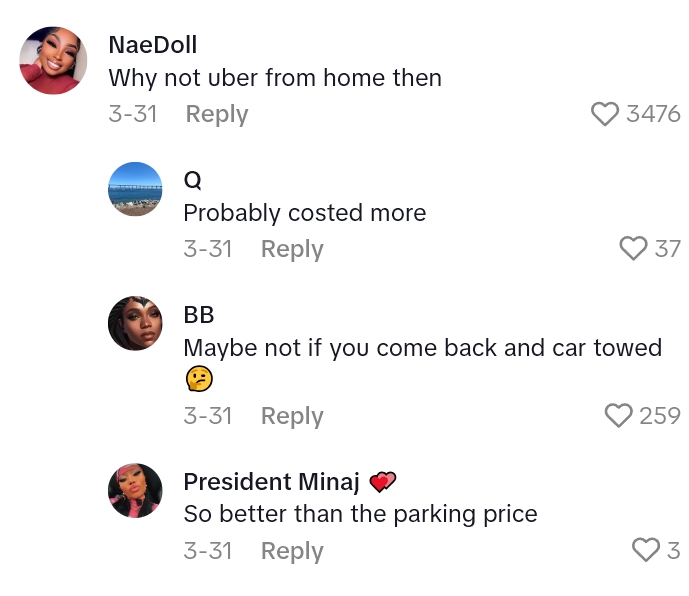
Task: Click the 'Probably costed more' comment text
Action: tap(304, 213)
